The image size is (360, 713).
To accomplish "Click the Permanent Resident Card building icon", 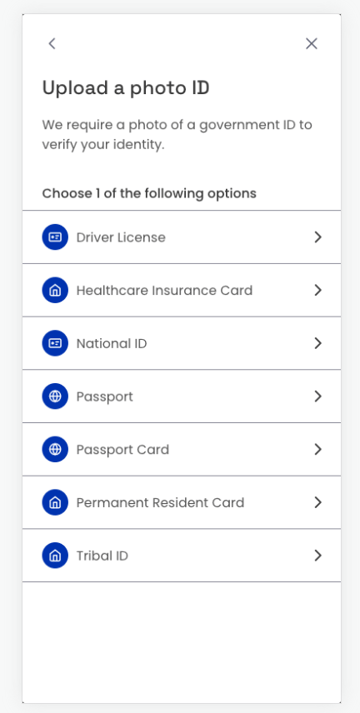I will [x=55, y=502].
